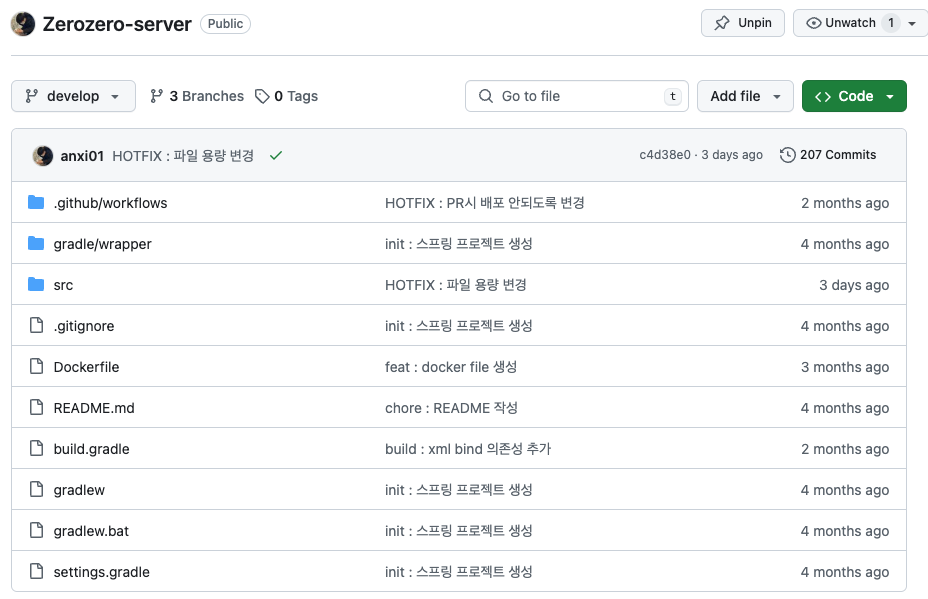Image resolution: width=928 pixels, height=599 pixels.
Task: Click the eye icon in Unwatch button
Action: (x=814, y=23)
